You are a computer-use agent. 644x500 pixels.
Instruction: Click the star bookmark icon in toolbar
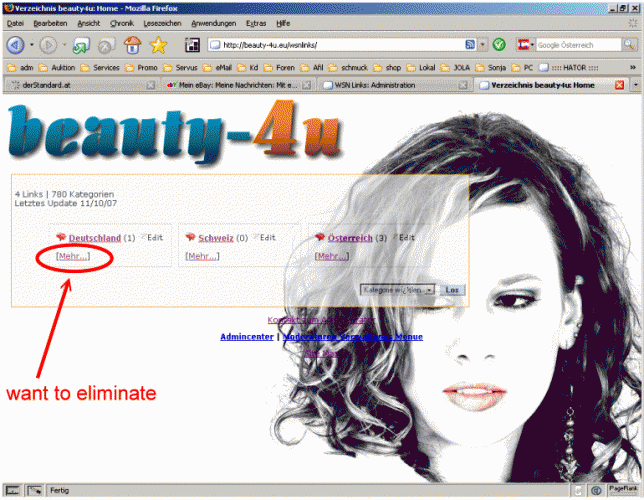click(x=158, y=45)
